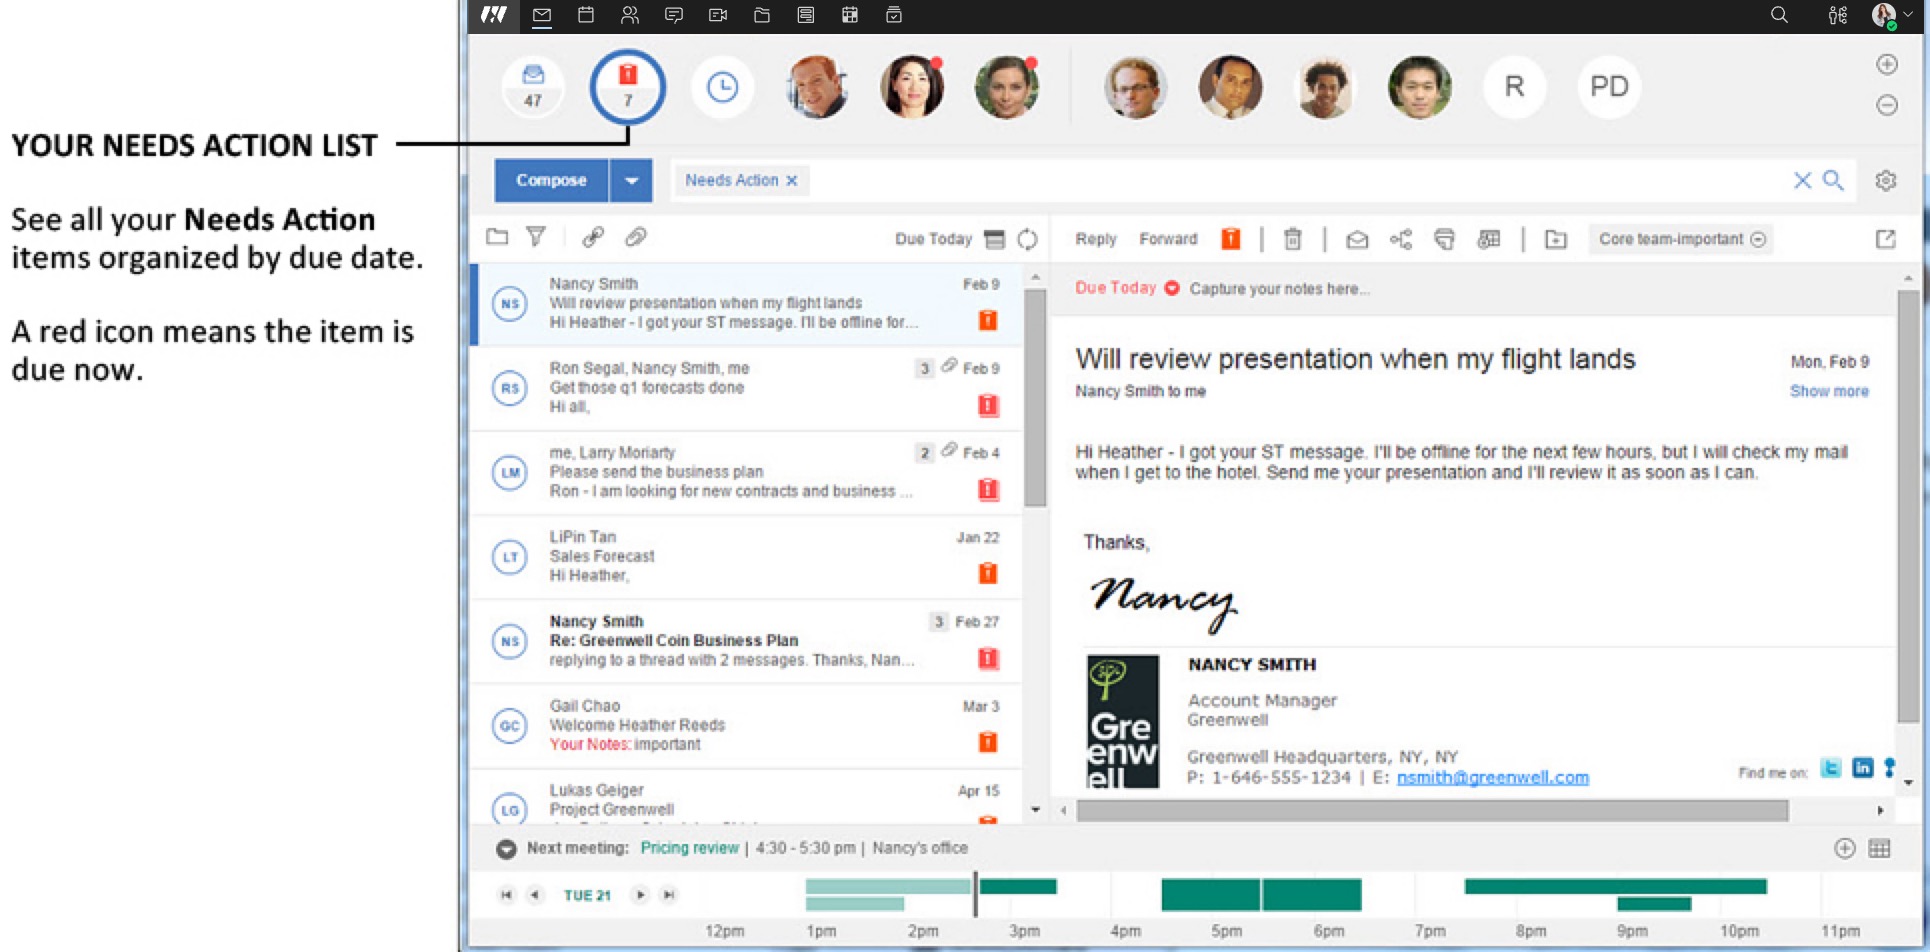Open the Waiting For clock bubble
The image size is (1930, 952).
tap(722, 87)
